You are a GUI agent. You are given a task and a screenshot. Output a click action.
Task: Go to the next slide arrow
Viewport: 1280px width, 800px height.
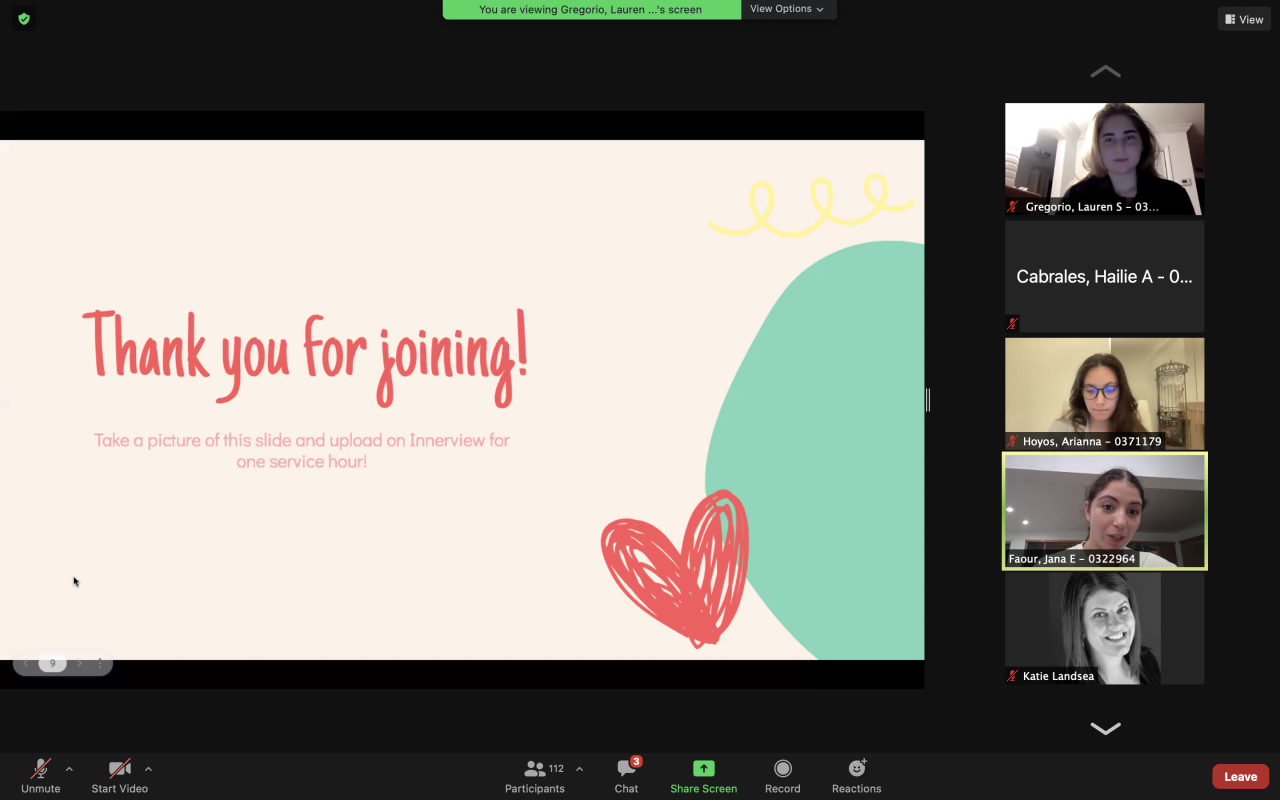click(80, 664)
